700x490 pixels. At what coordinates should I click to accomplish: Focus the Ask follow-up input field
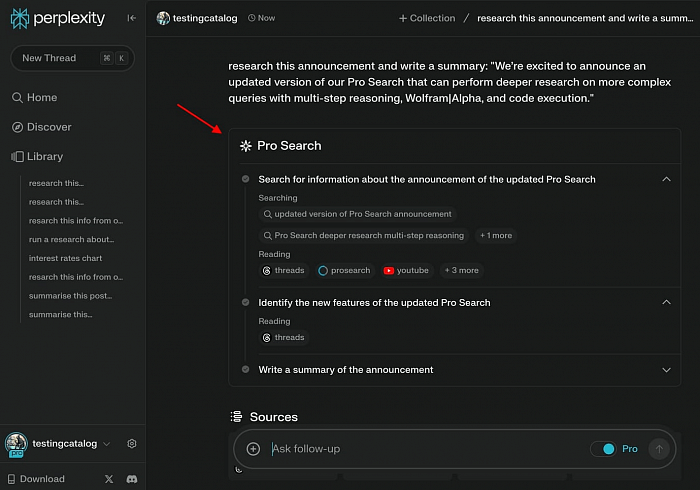click(426, 449)
